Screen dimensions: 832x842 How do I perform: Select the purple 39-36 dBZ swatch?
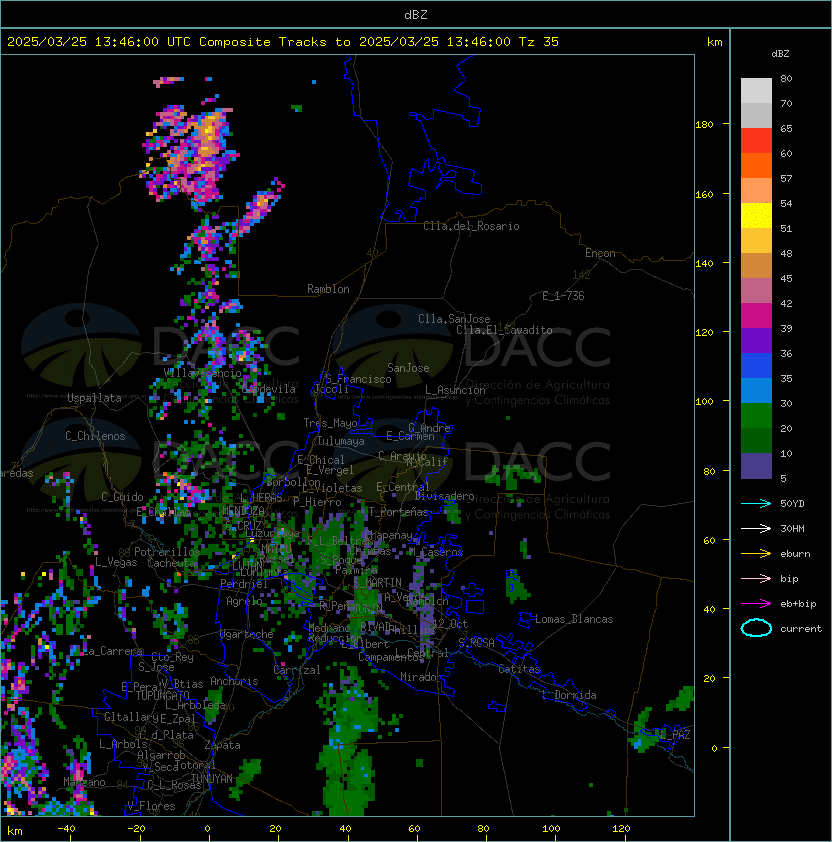click(756, 341)
